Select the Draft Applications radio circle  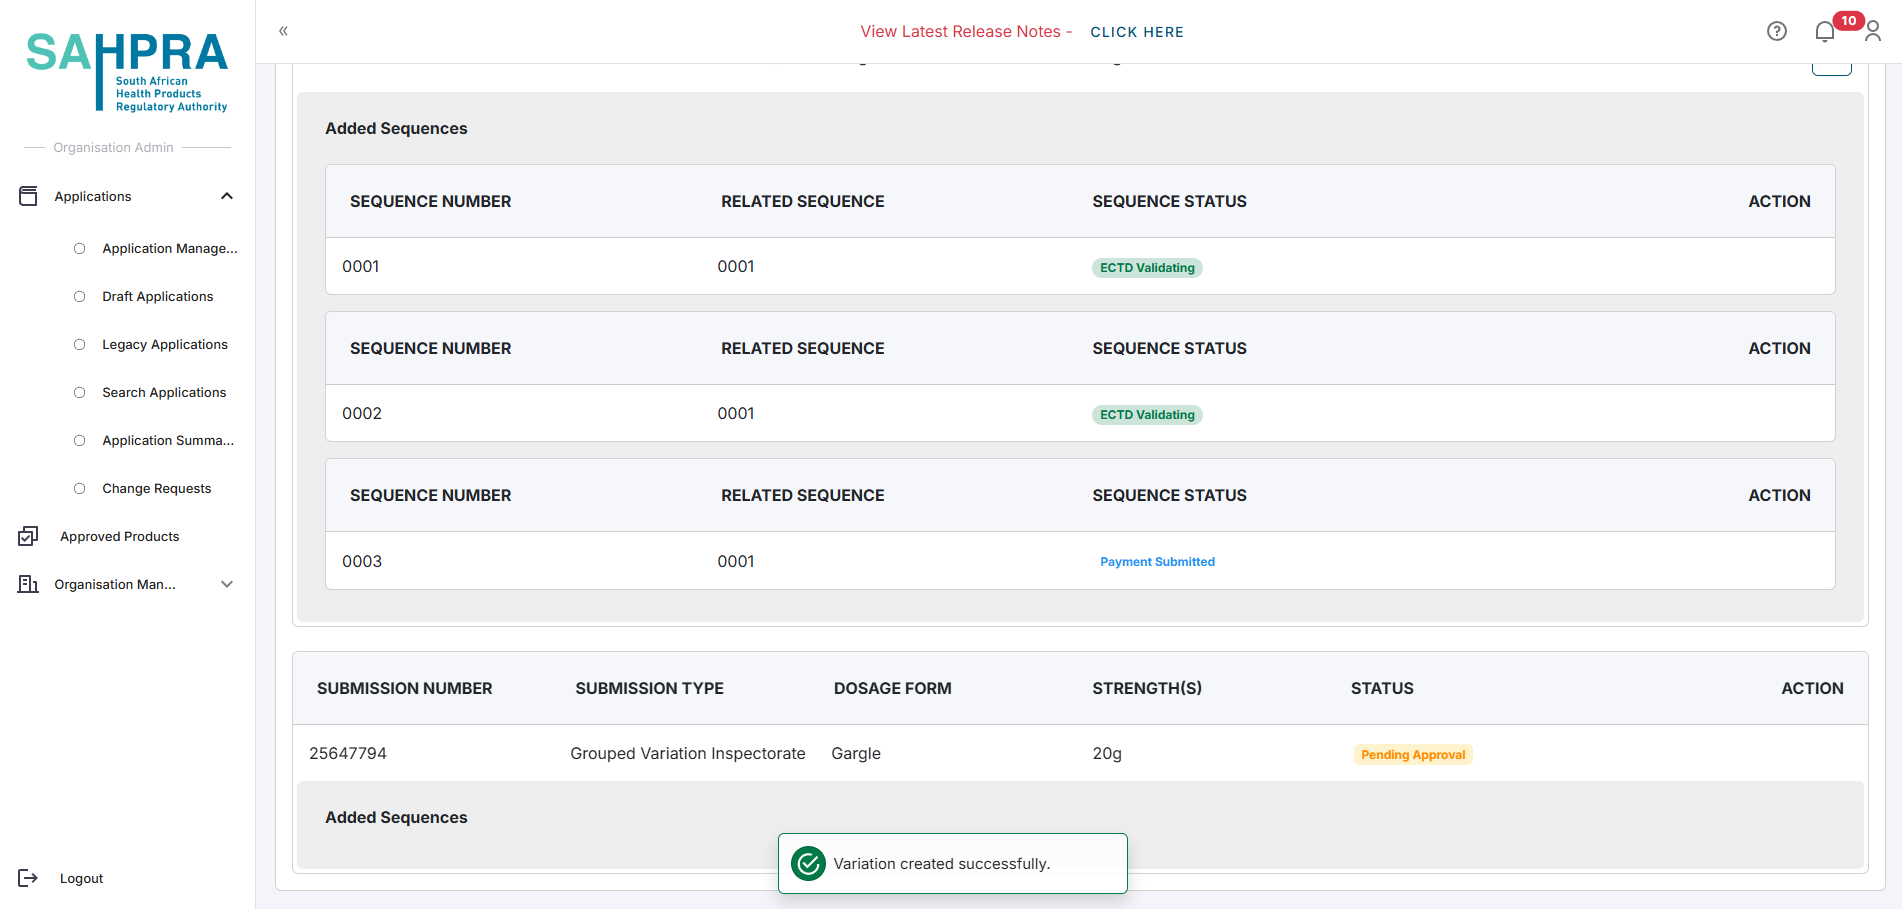tap(80, 297)
